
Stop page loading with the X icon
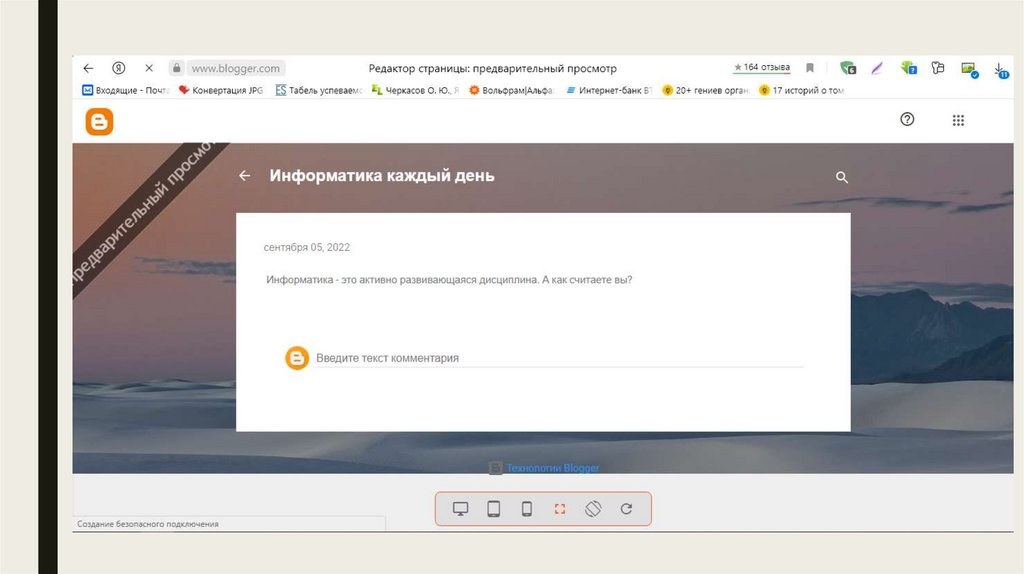point(149,68)
